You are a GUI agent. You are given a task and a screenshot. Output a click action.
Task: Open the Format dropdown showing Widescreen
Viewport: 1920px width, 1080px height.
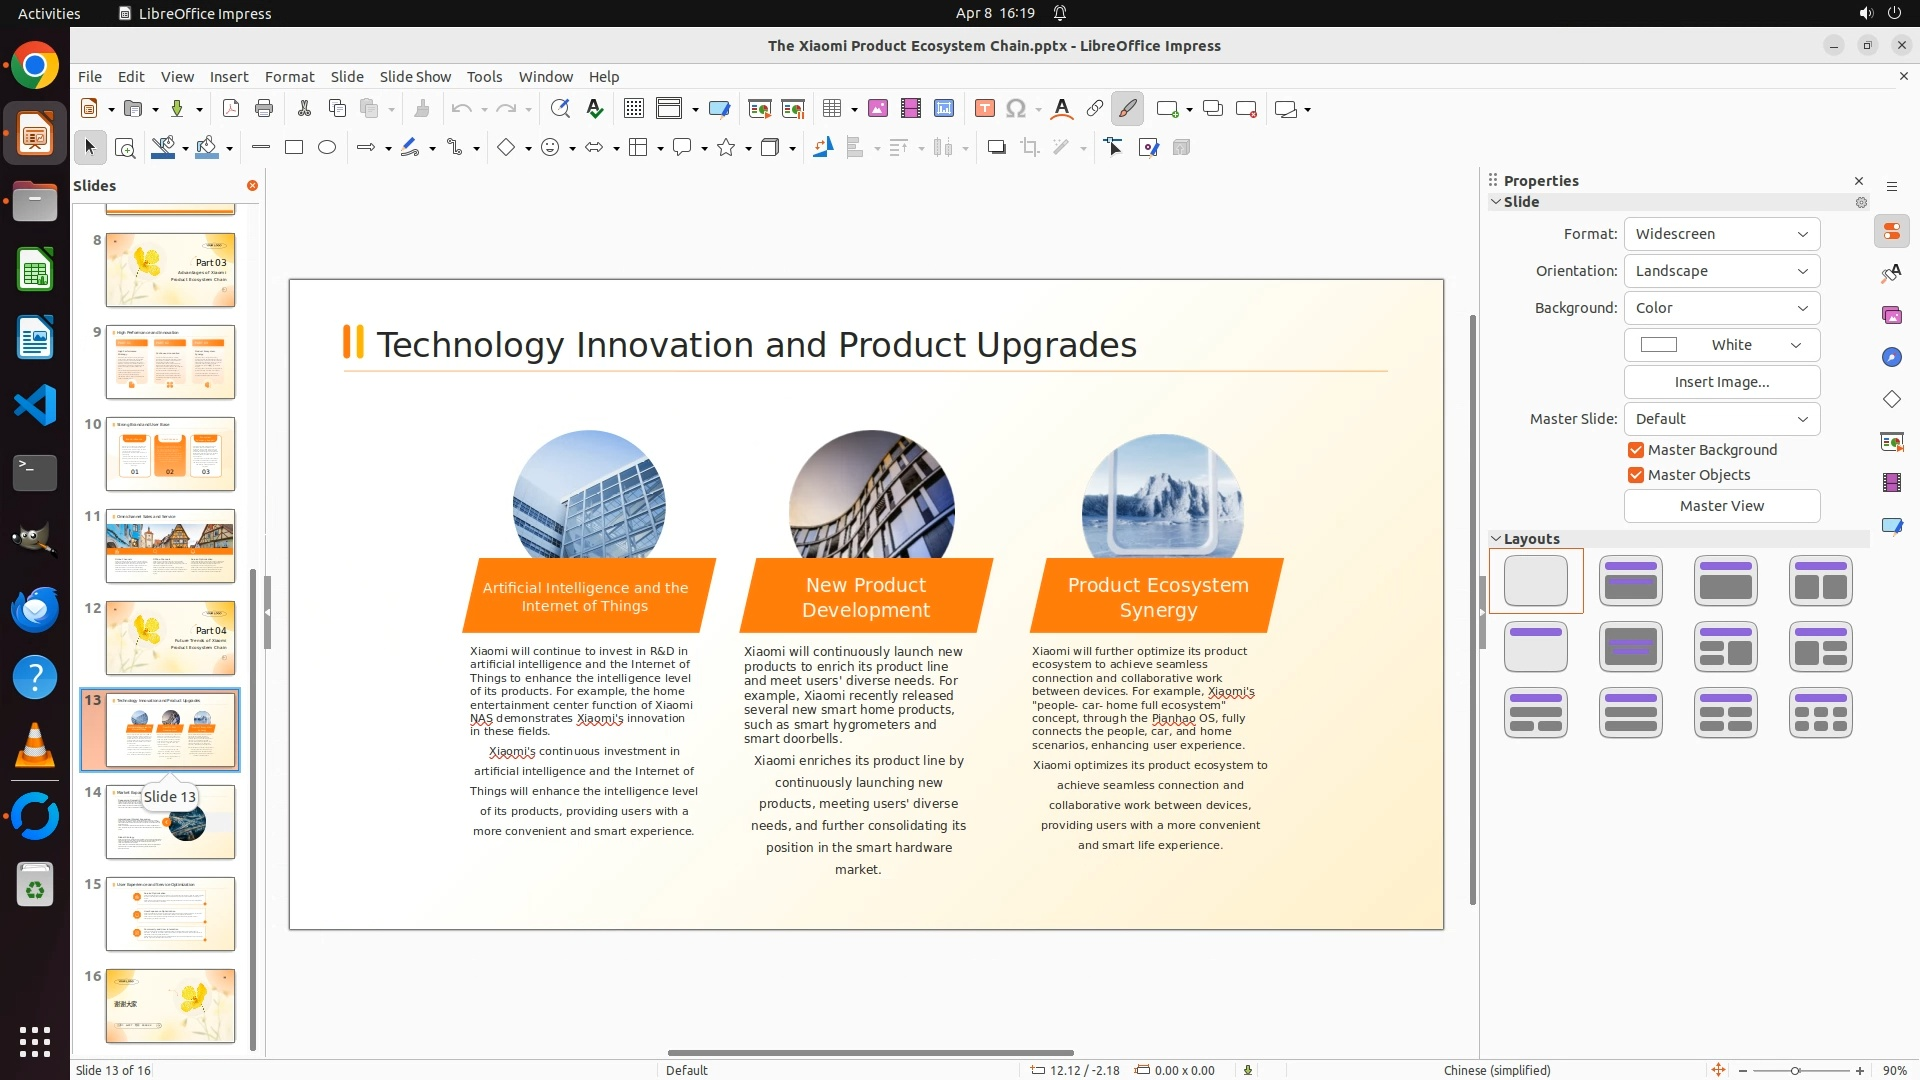1721,234
